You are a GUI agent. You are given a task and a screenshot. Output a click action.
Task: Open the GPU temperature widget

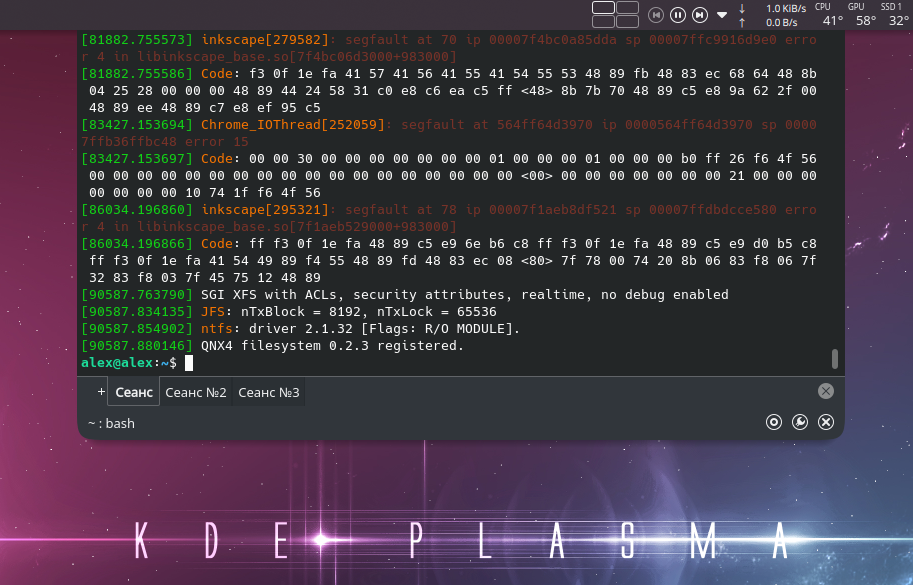(865, 15)
